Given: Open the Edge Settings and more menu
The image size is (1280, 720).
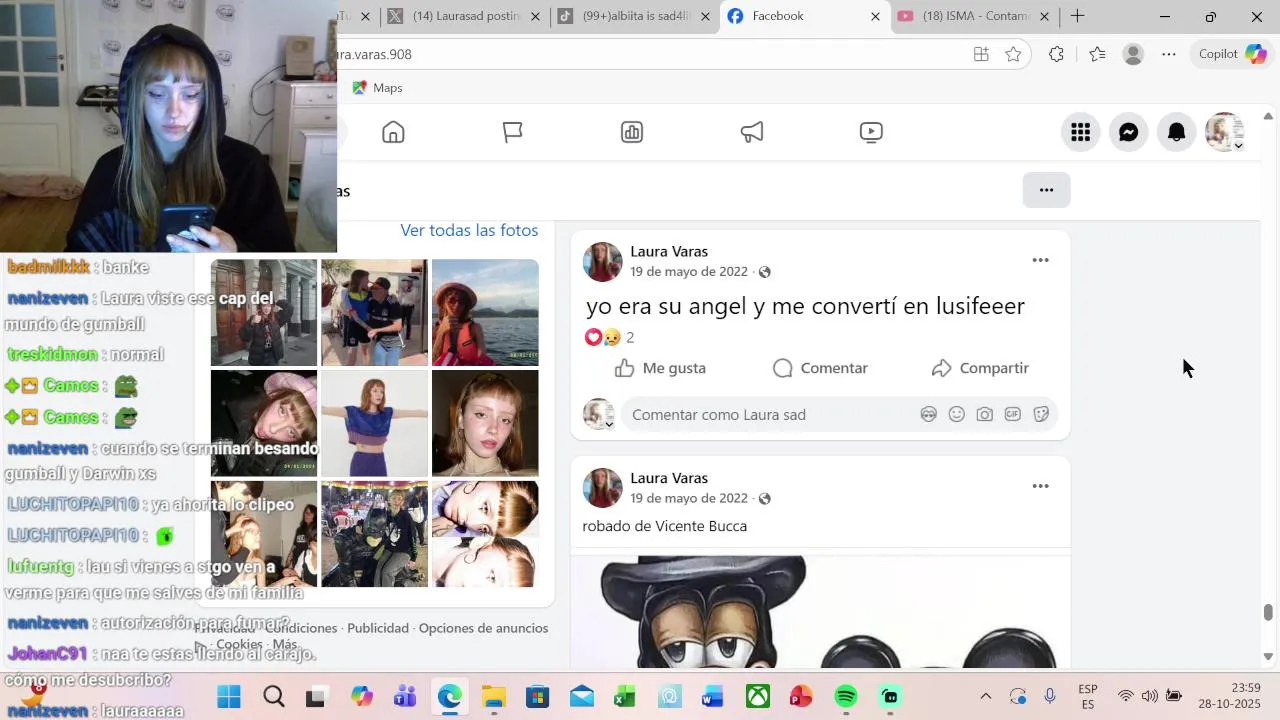Looking at the screenshot, I should click(x=1168, y=54).
